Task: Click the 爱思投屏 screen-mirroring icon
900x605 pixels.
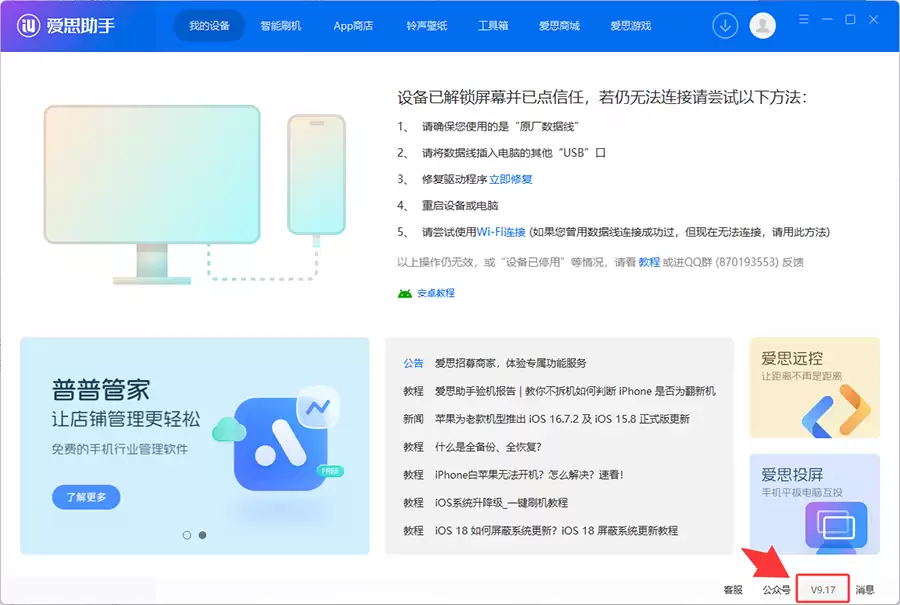Action: [x=836, y=527]
